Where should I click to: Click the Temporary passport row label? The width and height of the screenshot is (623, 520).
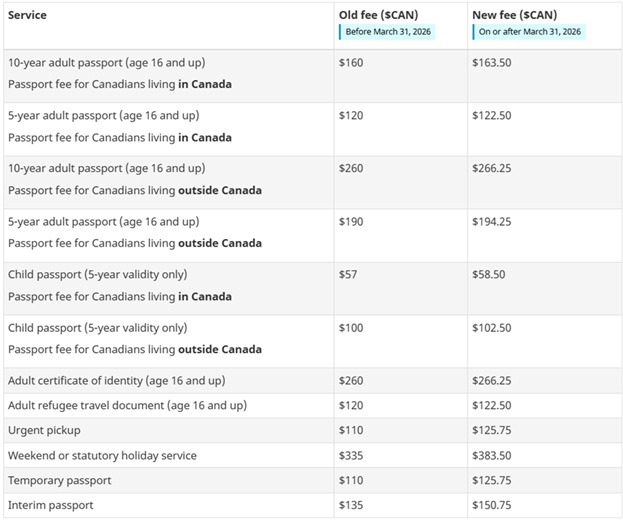59,480
